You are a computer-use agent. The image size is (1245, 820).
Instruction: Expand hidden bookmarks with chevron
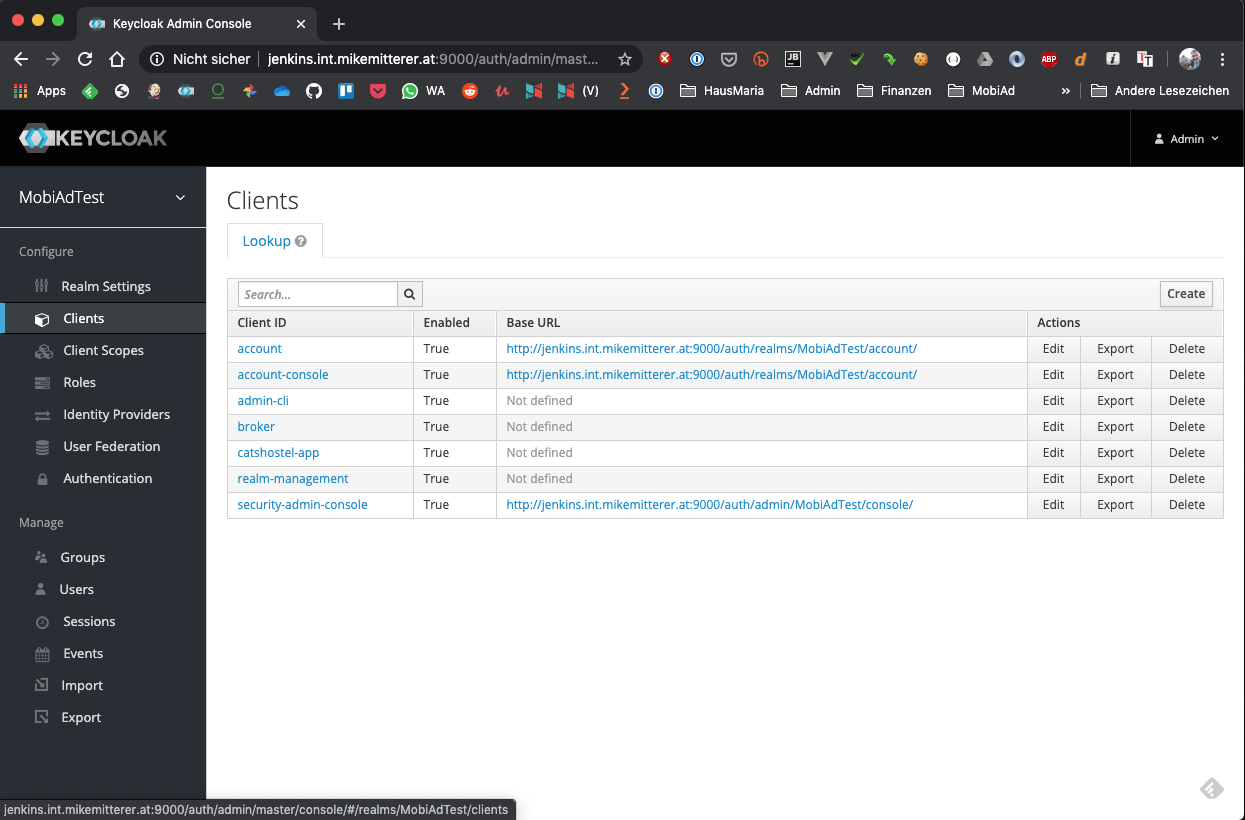point(1065,90)
